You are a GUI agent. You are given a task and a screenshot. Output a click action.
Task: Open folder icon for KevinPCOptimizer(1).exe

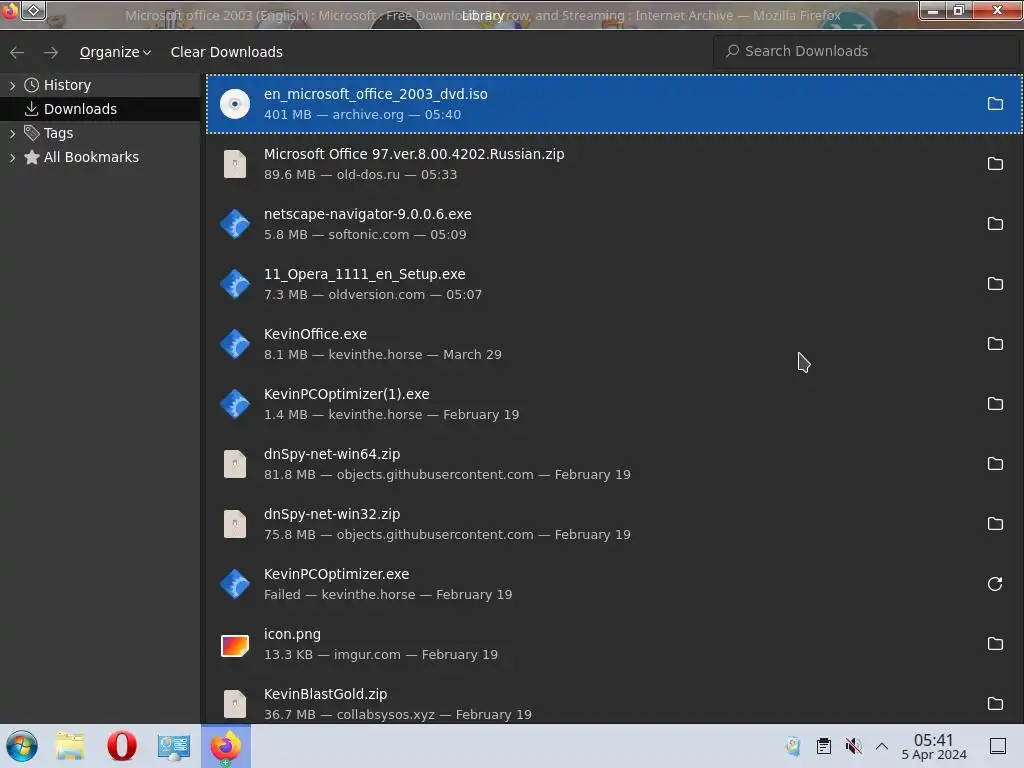tap(995, 404)
